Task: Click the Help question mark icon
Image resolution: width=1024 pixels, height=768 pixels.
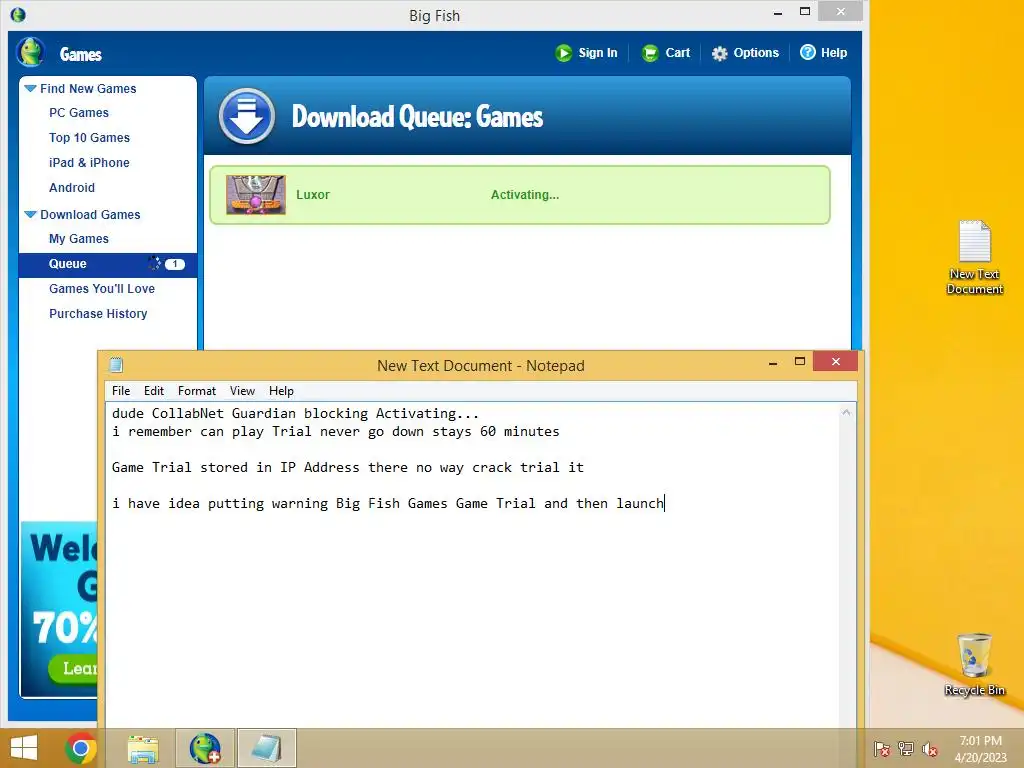Action: (x=808, y=52)
